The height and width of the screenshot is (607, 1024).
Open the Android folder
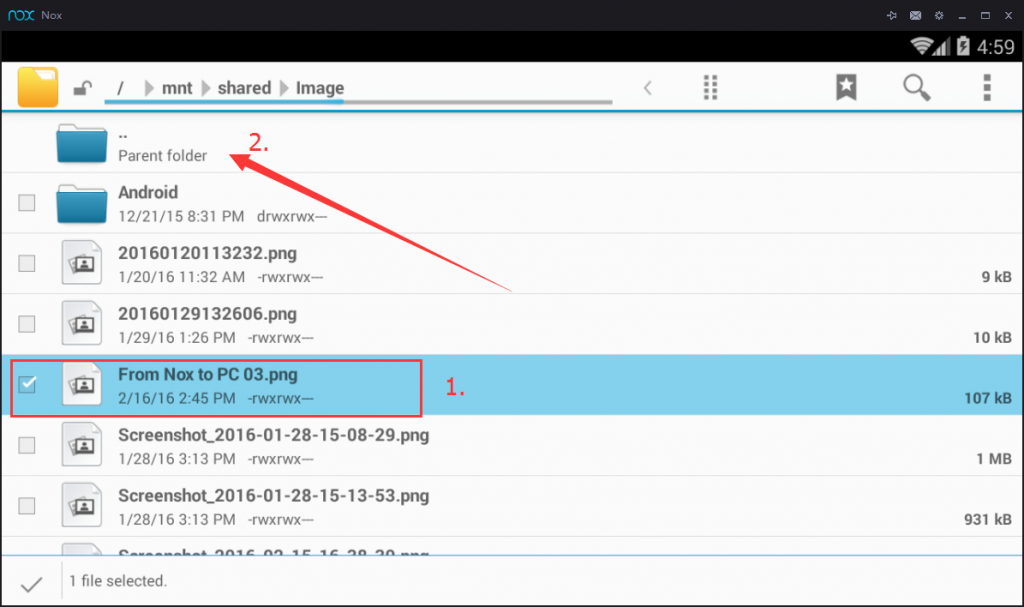[x=512, y=203]
